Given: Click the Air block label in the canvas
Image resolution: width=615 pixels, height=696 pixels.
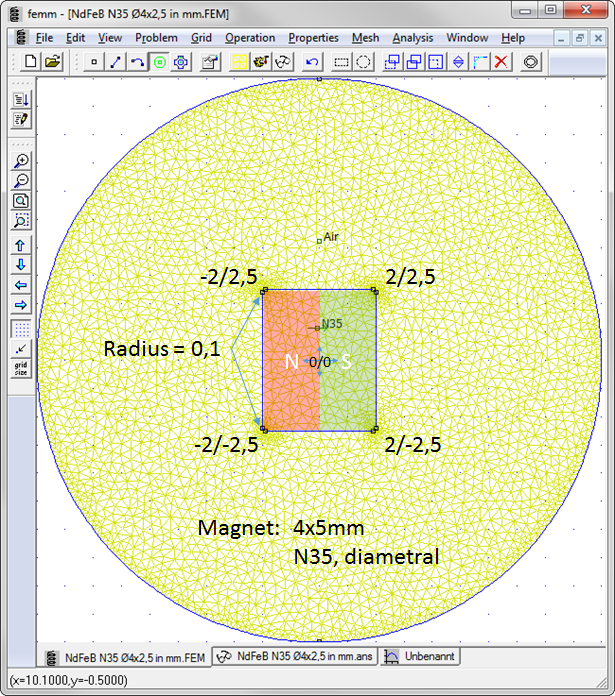Looking at the screenshot, I should (x=319, y=241).
